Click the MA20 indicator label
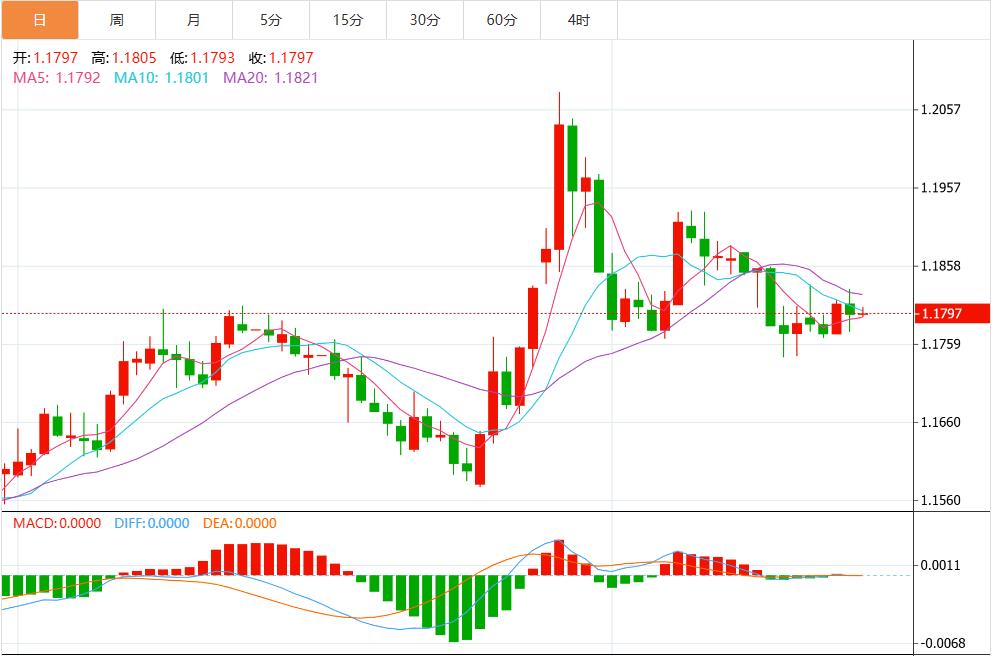 [270, 77]
